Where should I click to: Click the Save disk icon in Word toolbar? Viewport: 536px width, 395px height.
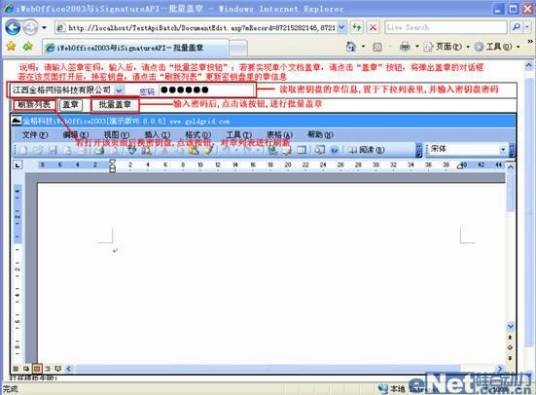click(x=52, y=150)
